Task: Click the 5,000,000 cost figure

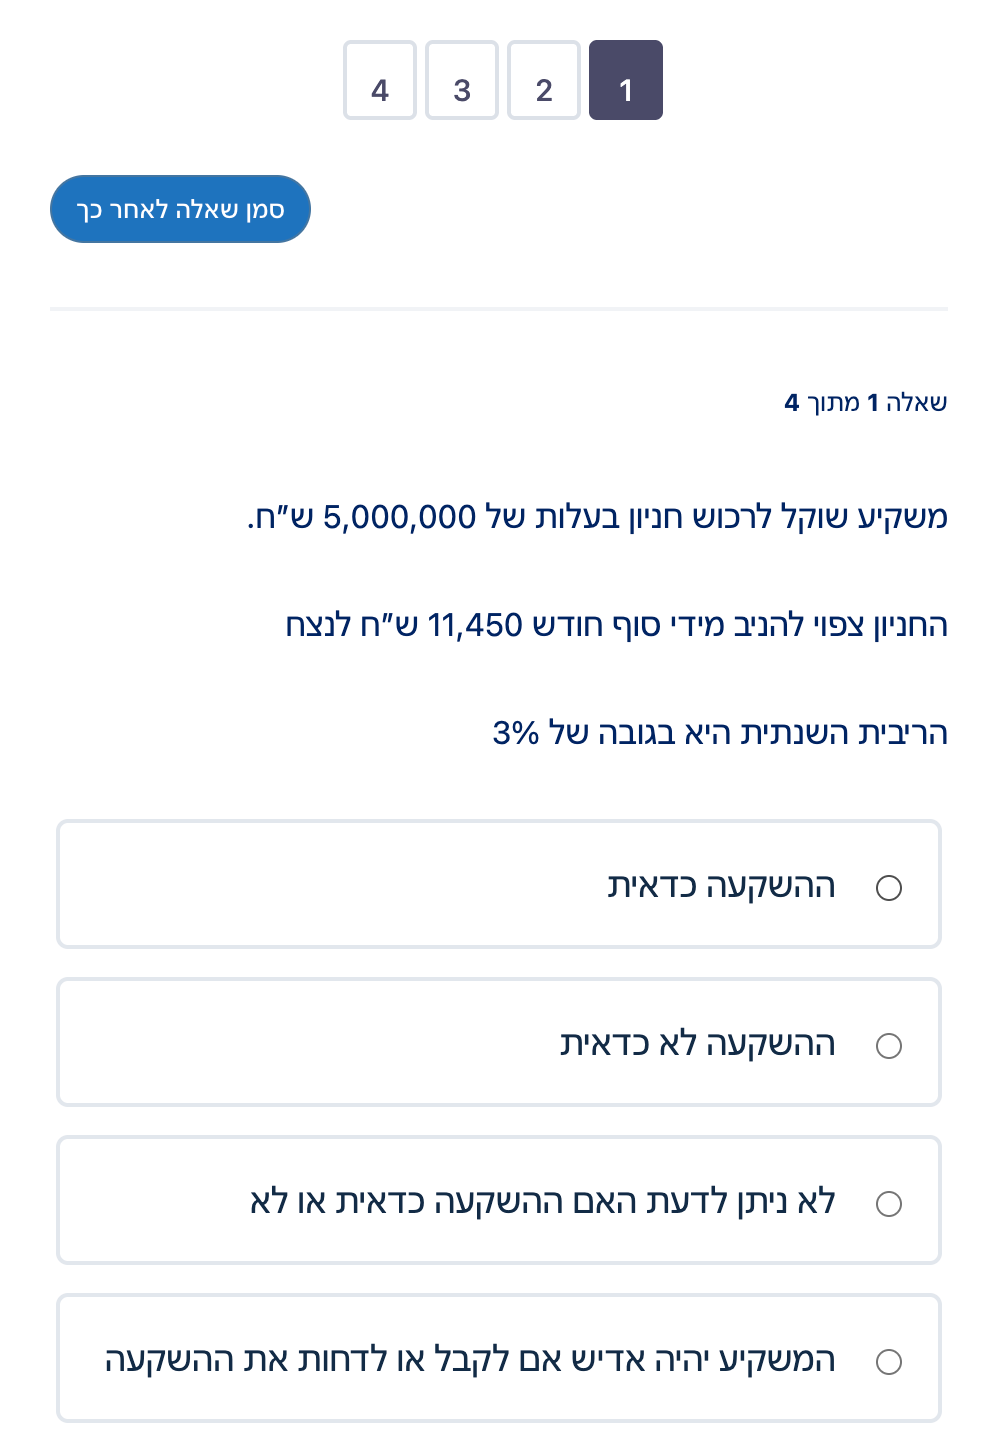Action: [399, 518]
